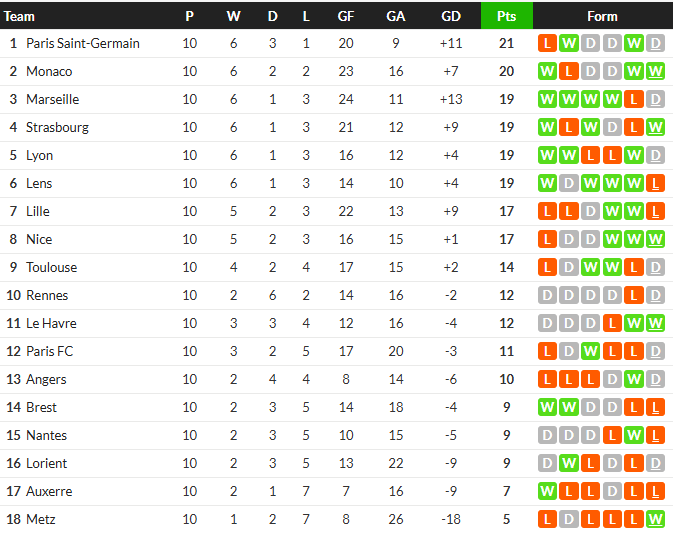Viewport: 674px width, 536px height.
Task: Open the Marseille team link
Action: coord(52,99)
